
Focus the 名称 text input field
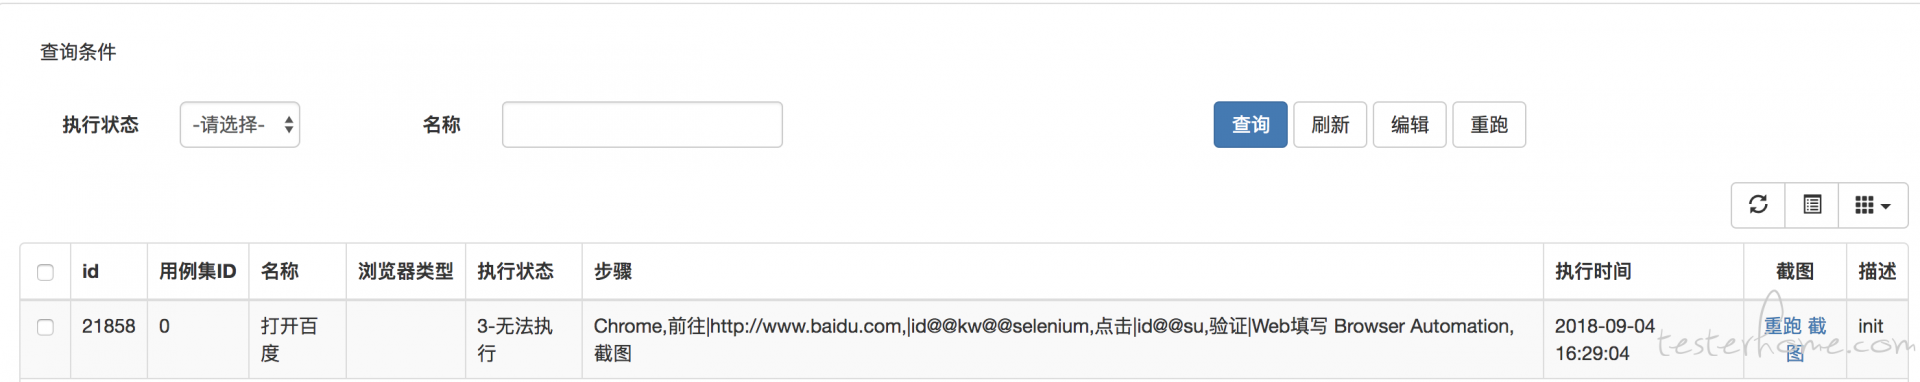point(642,125)
